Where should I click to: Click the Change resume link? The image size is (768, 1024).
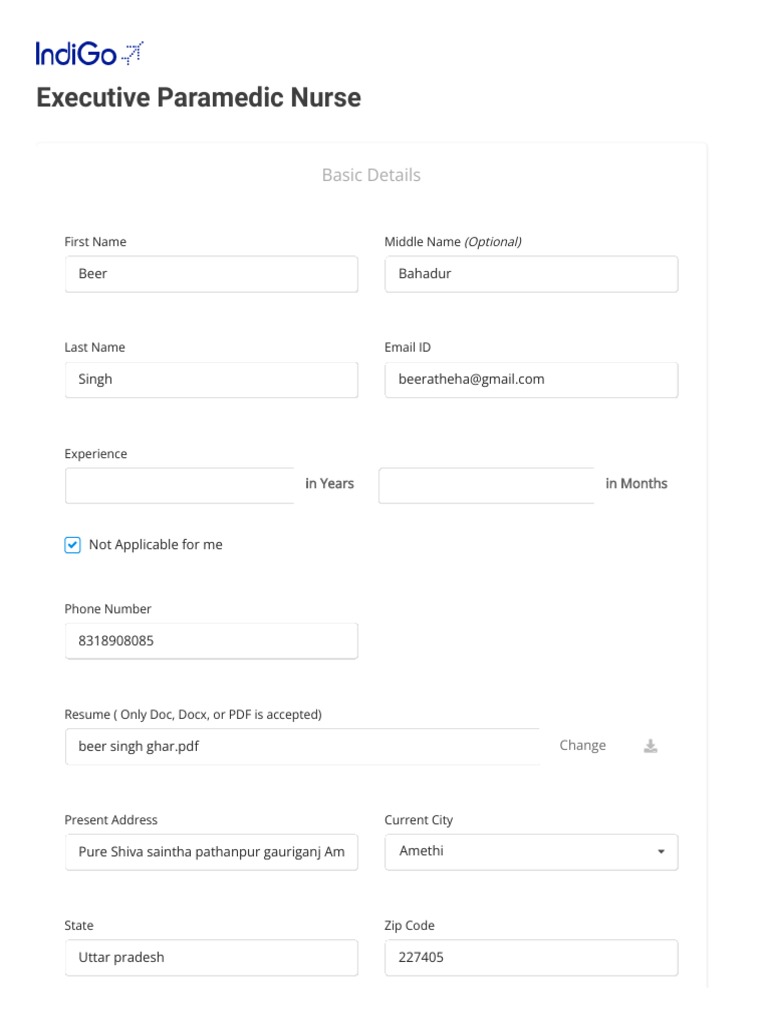(582, 746)
